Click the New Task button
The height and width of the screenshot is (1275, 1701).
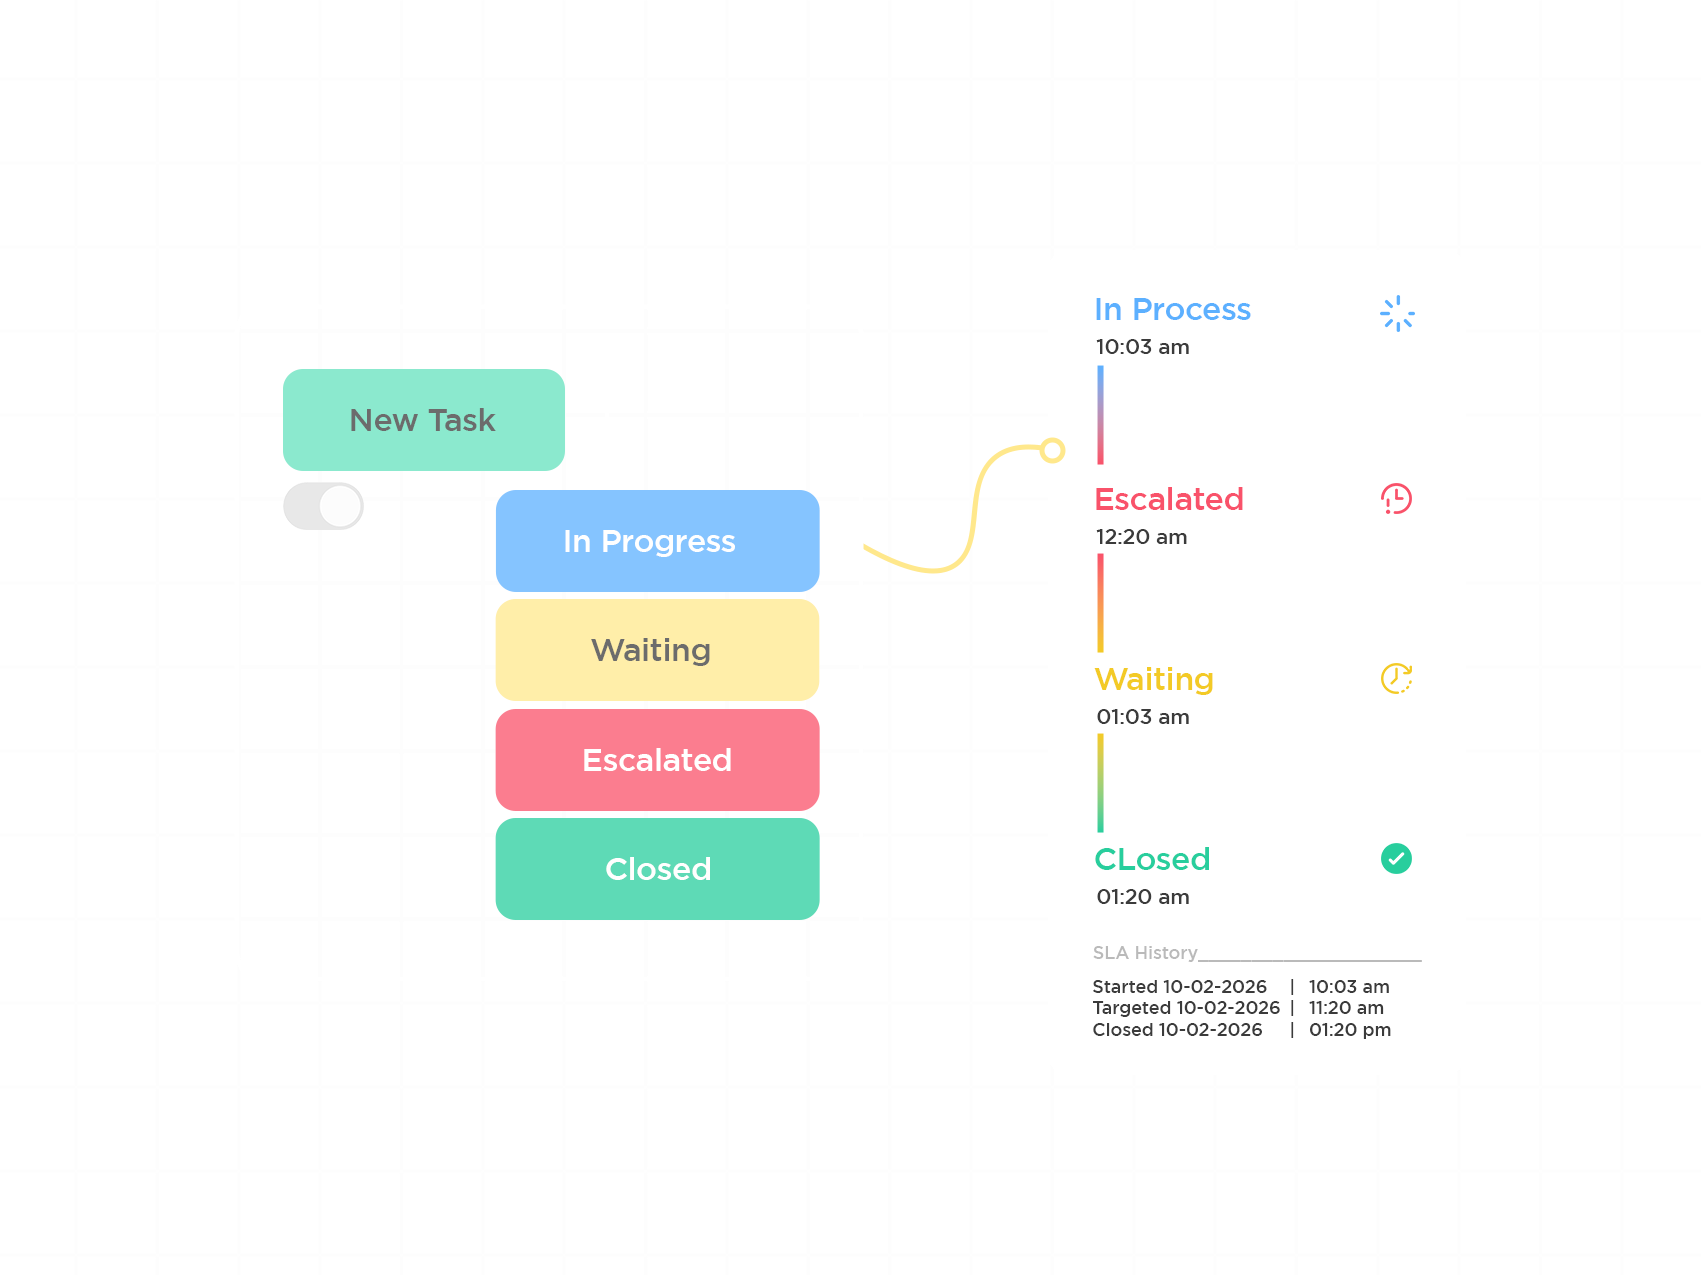pyautogui.click(x=424, y=420)
